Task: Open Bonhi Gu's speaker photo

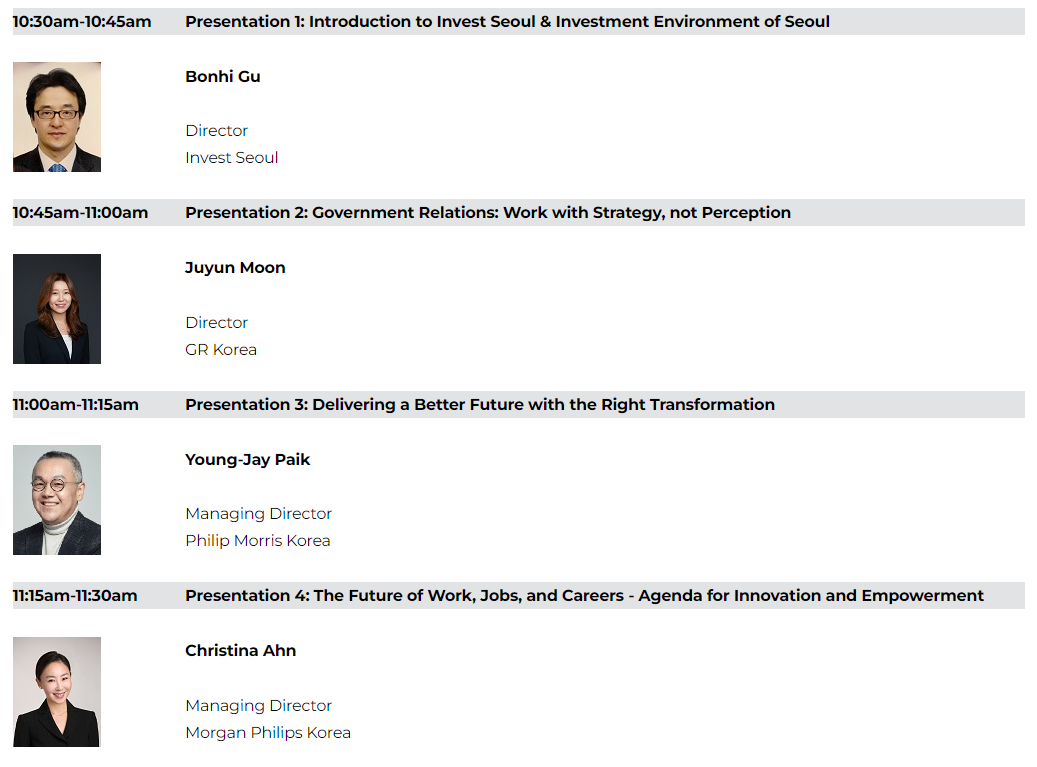Action: 57,117
